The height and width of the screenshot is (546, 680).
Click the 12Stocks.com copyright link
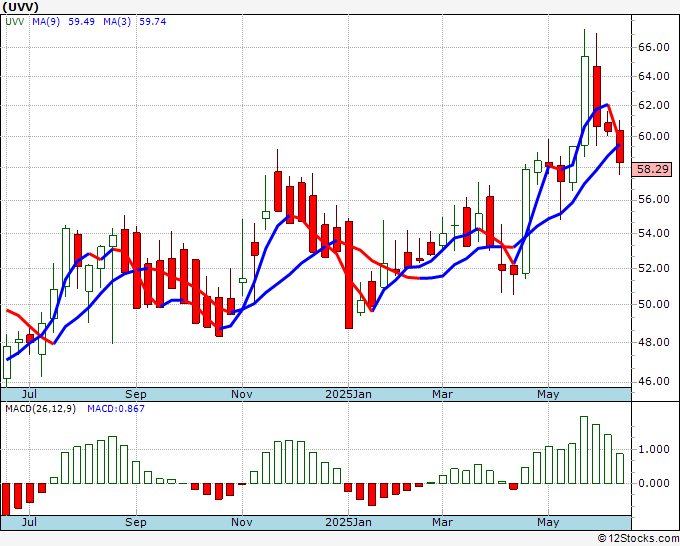(x=638, y=538)
